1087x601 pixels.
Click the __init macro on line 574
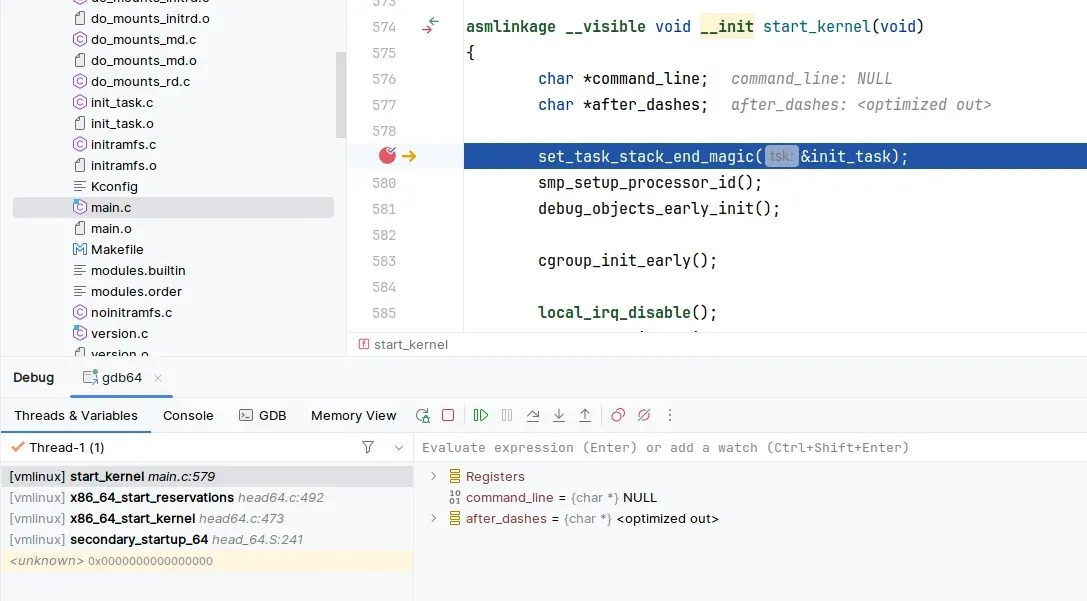click(x=727, y=26)
